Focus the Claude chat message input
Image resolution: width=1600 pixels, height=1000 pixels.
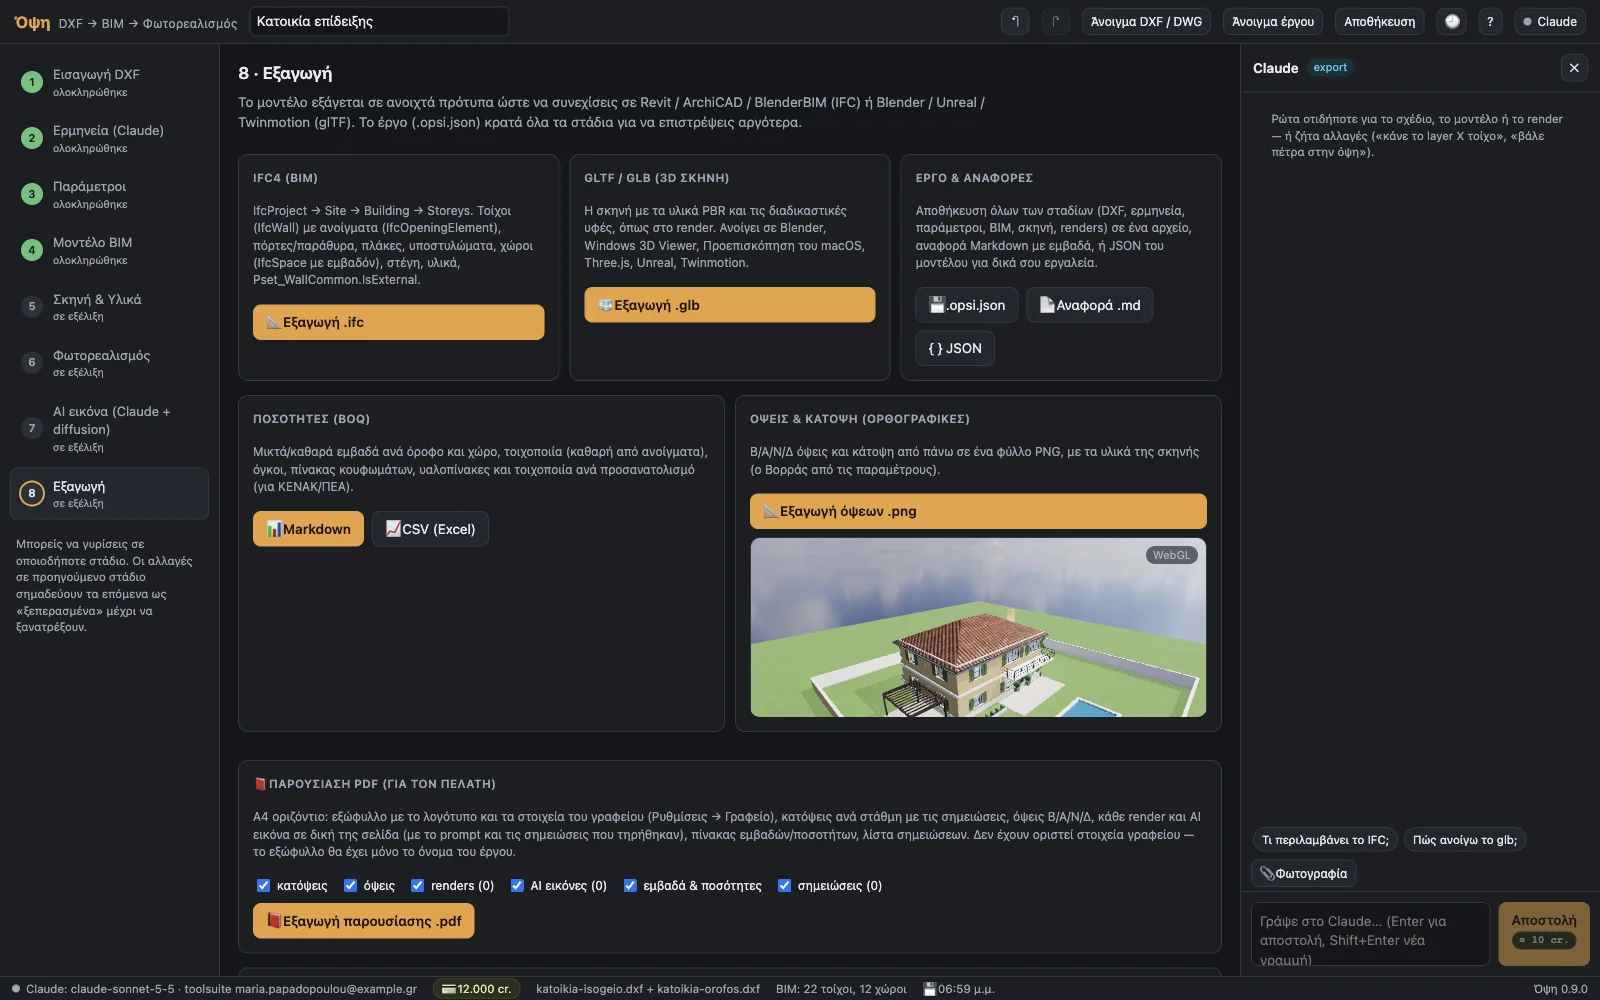[x=1370, y=934]
